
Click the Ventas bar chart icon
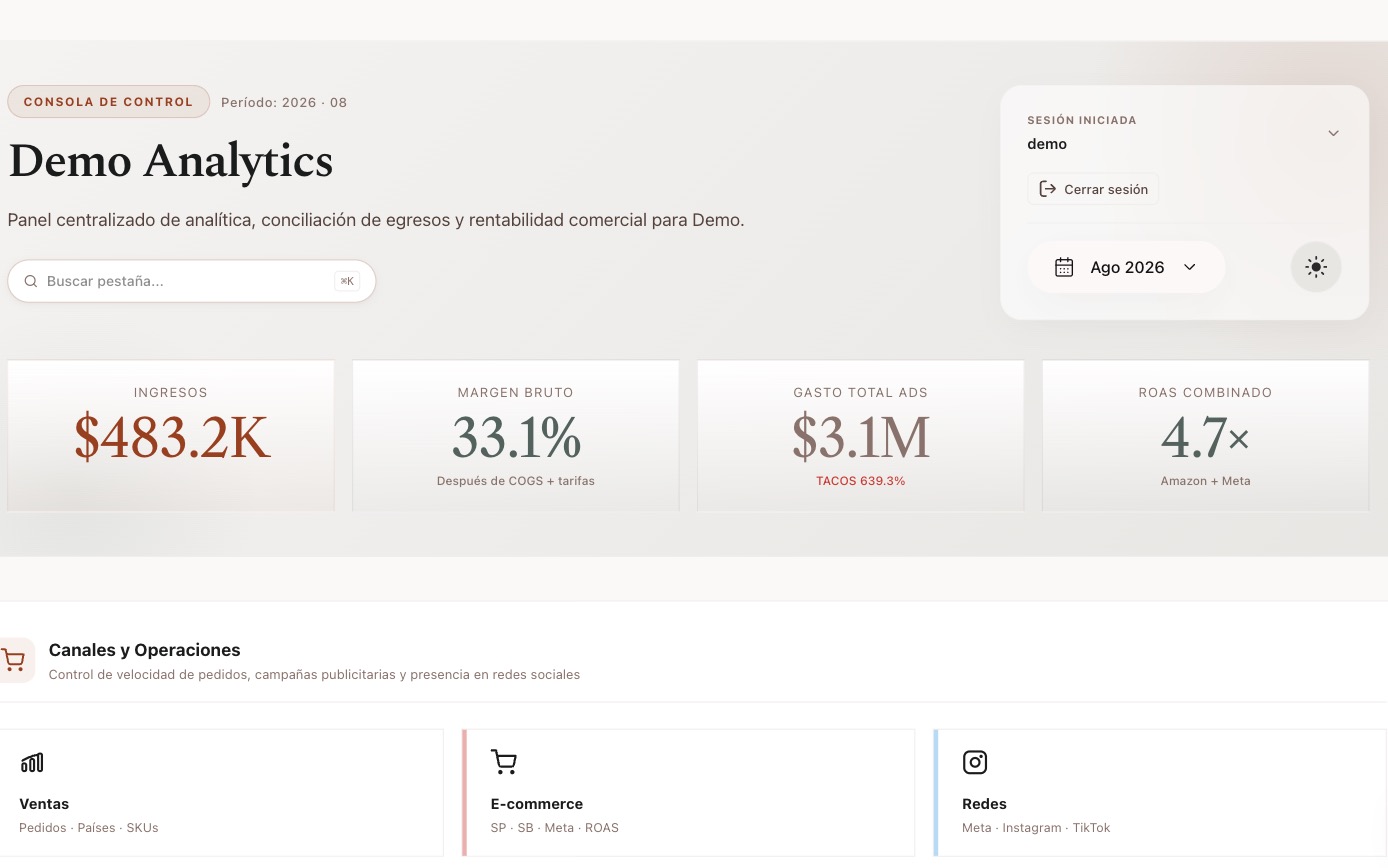pos(32,763)
